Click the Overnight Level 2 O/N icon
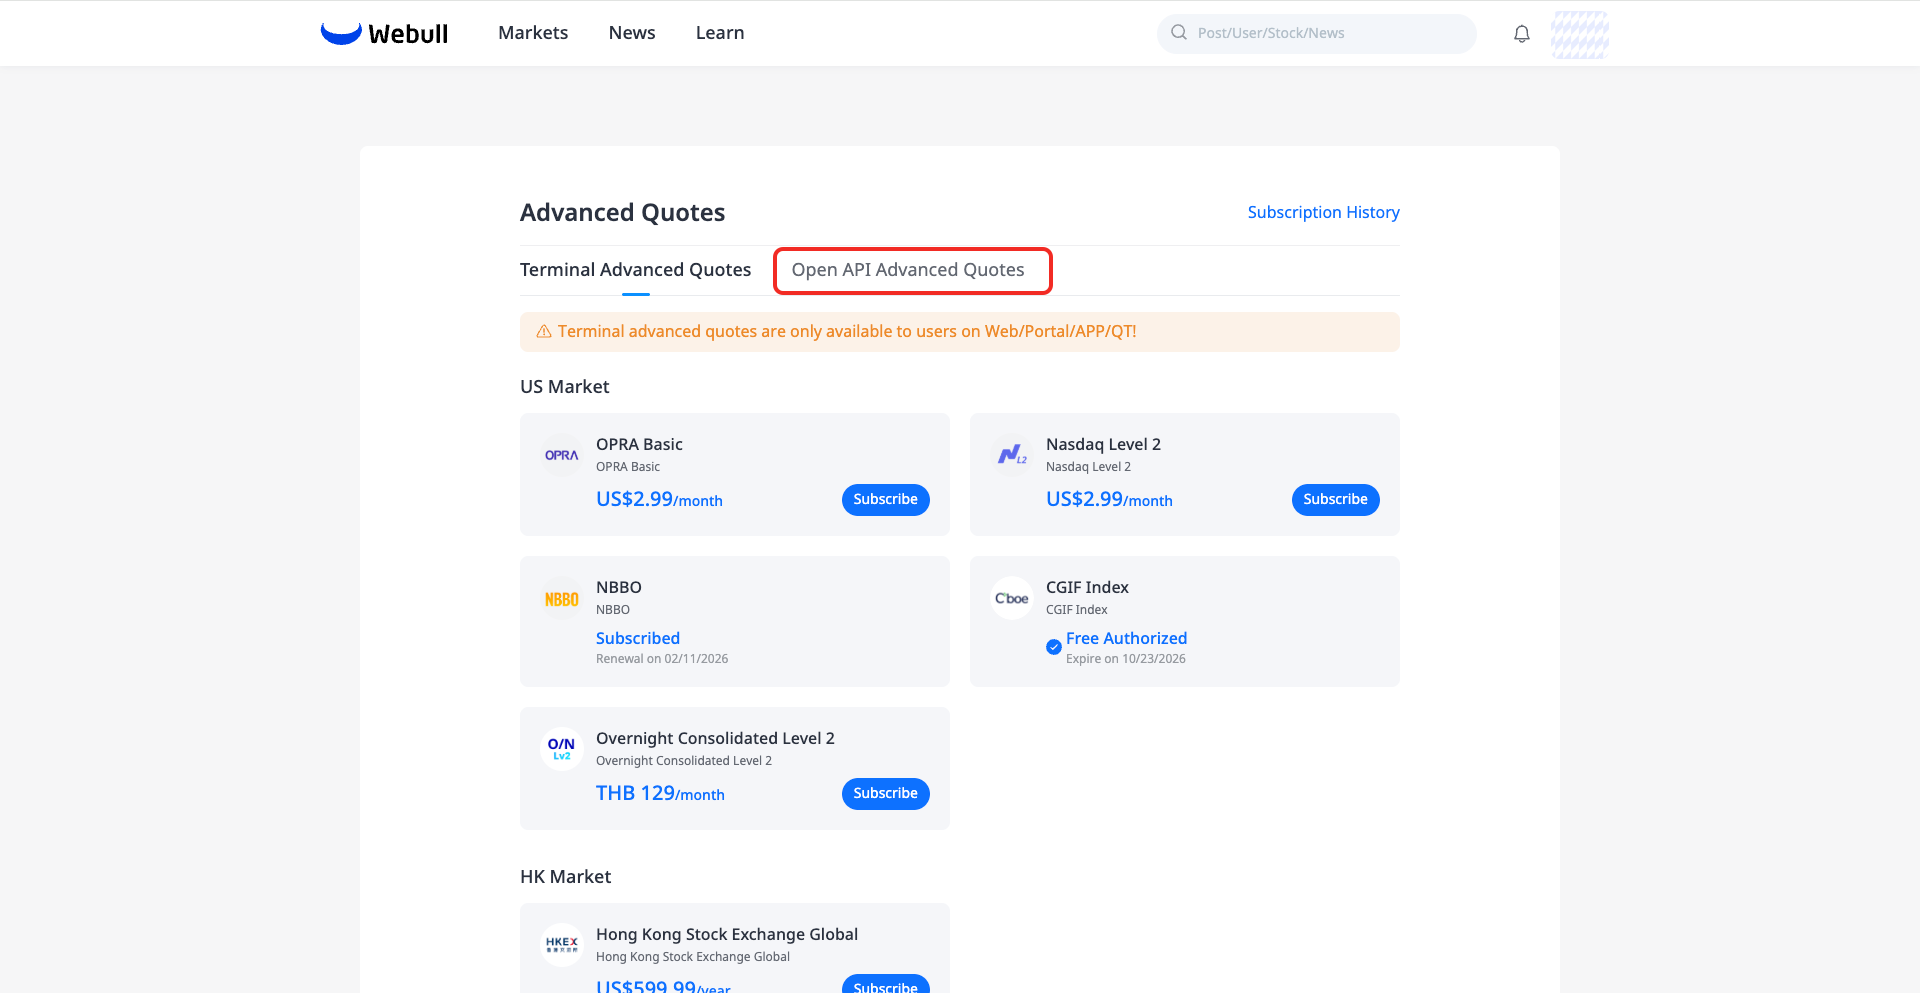This screenshot has height=993, width=1920. 561,749
